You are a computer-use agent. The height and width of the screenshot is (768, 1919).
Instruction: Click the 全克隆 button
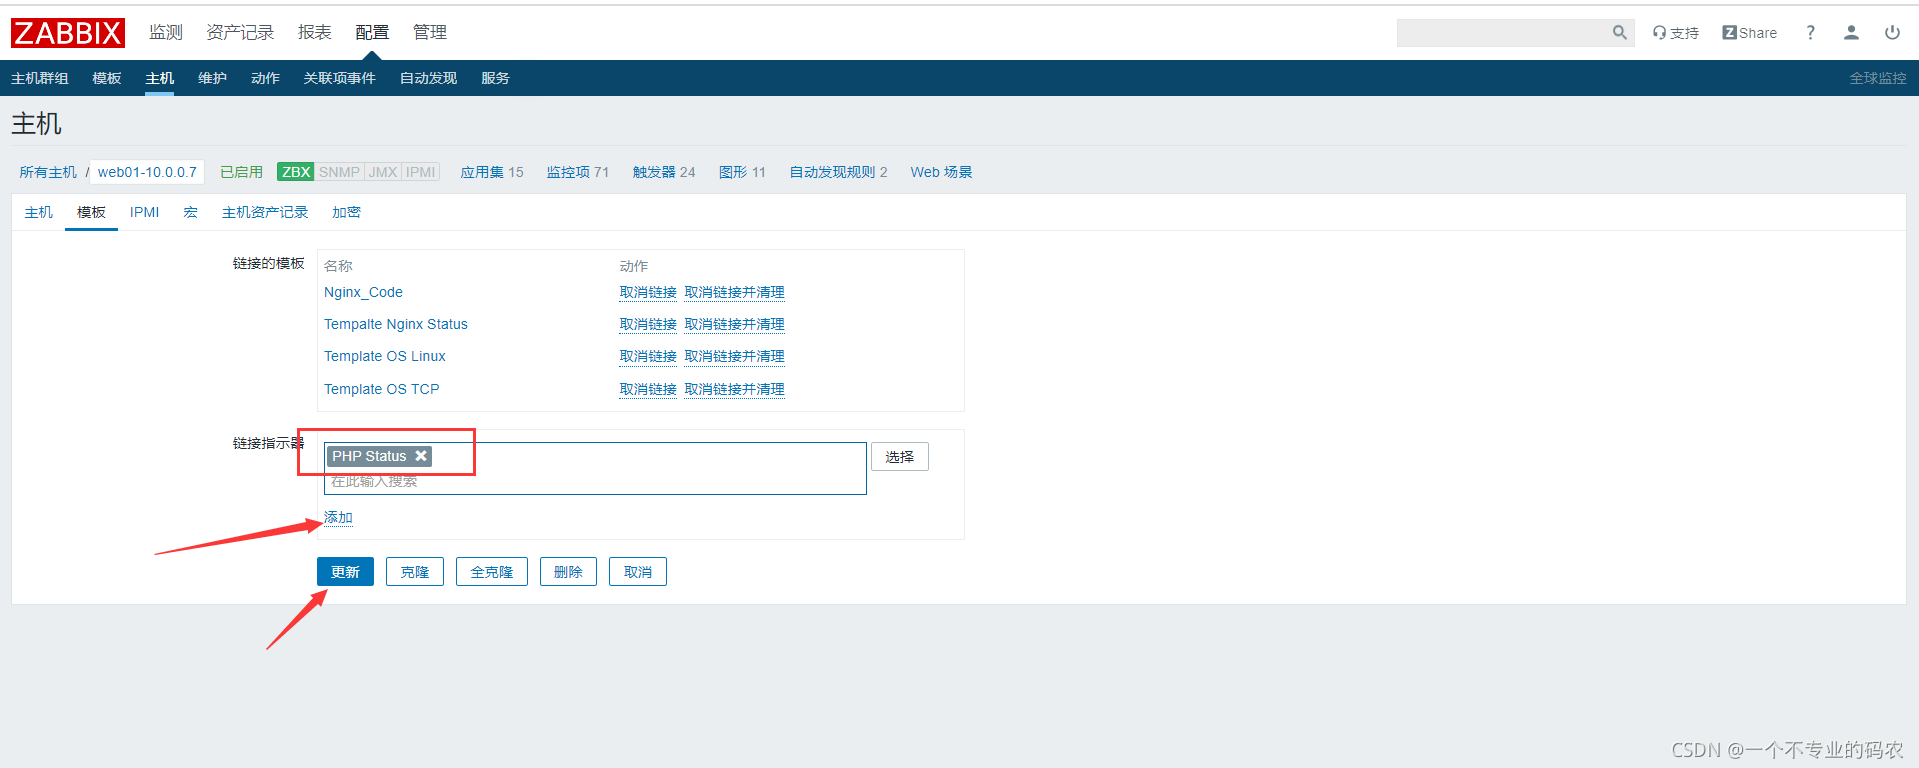coord(492,572)
